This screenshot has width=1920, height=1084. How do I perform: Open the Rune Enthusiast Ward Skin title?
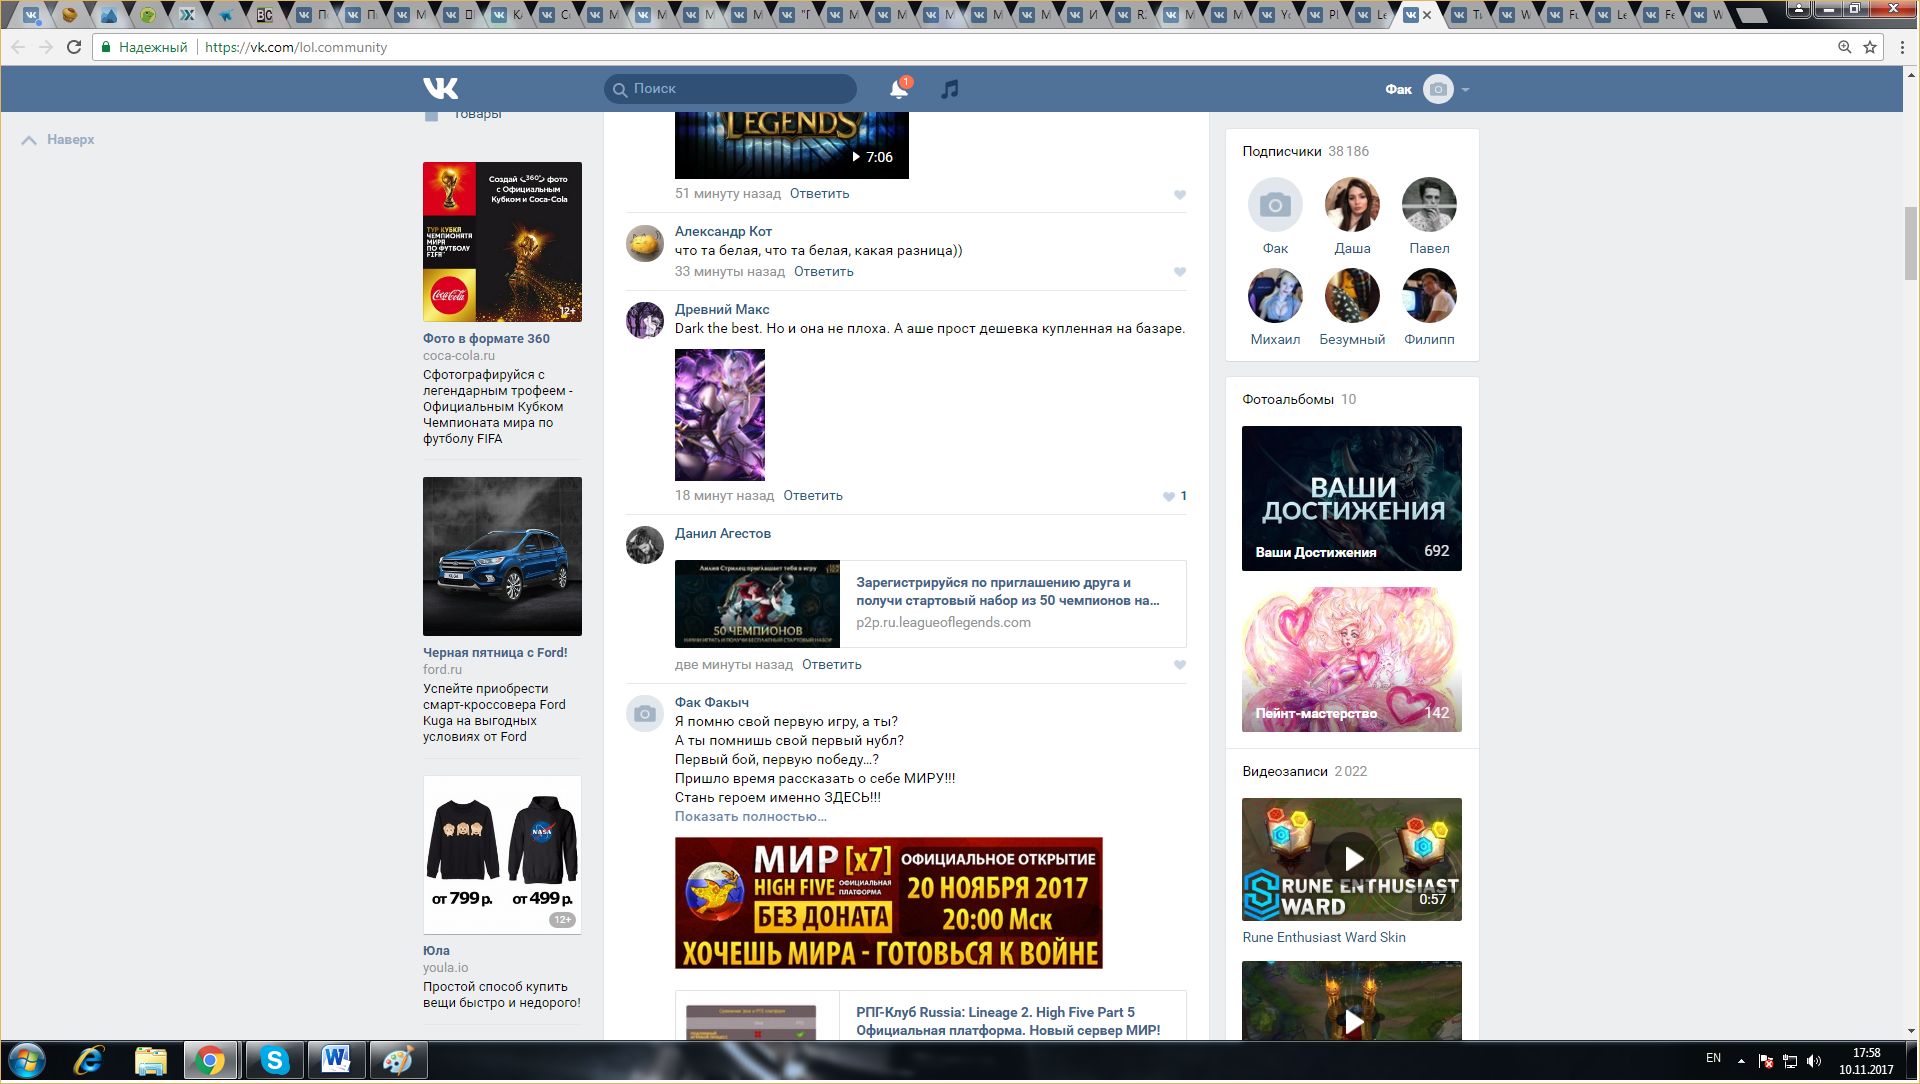click(1324, 938)
